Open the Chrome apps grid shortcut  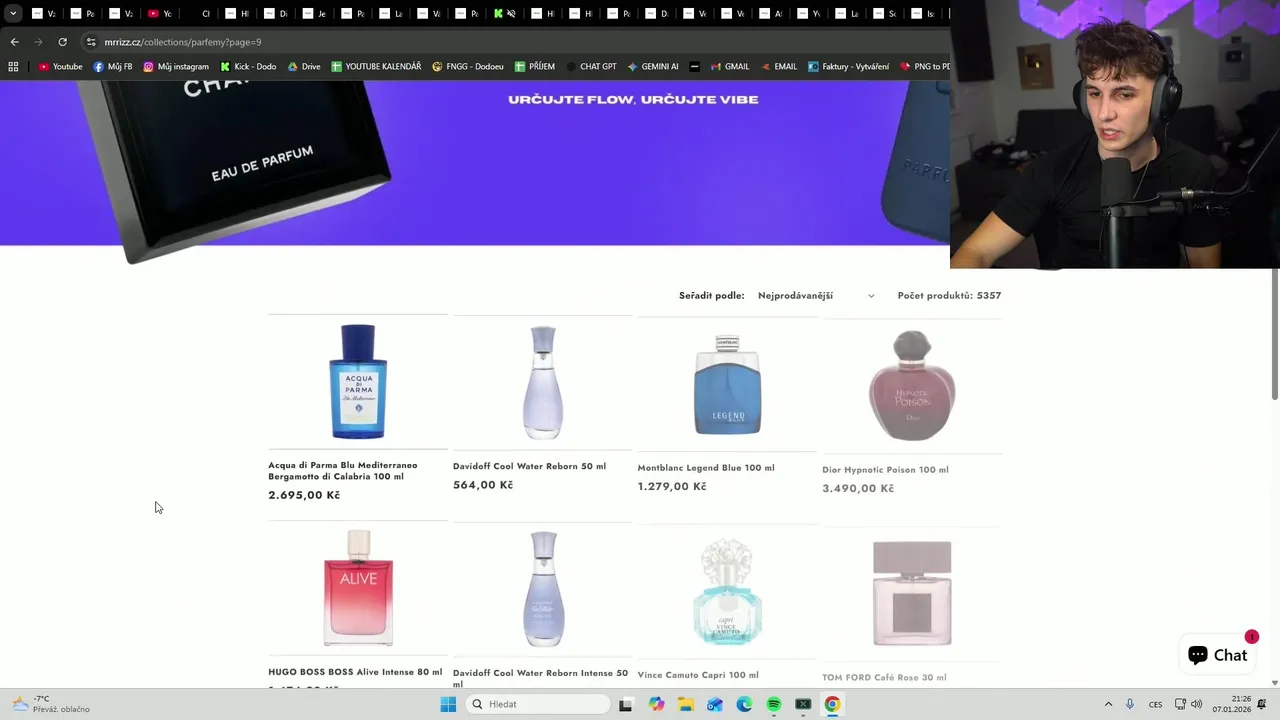(x=13, y=67)
